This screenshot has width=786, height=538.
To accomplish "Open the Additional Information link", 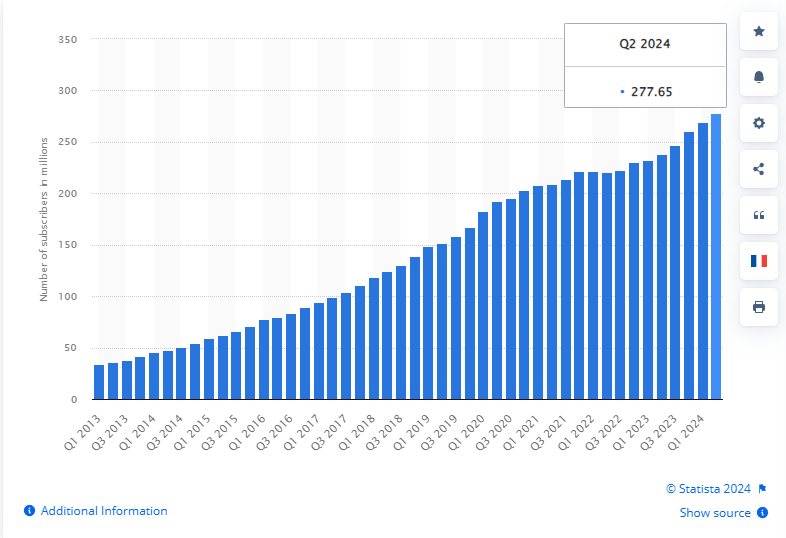I will click(104, 511).
